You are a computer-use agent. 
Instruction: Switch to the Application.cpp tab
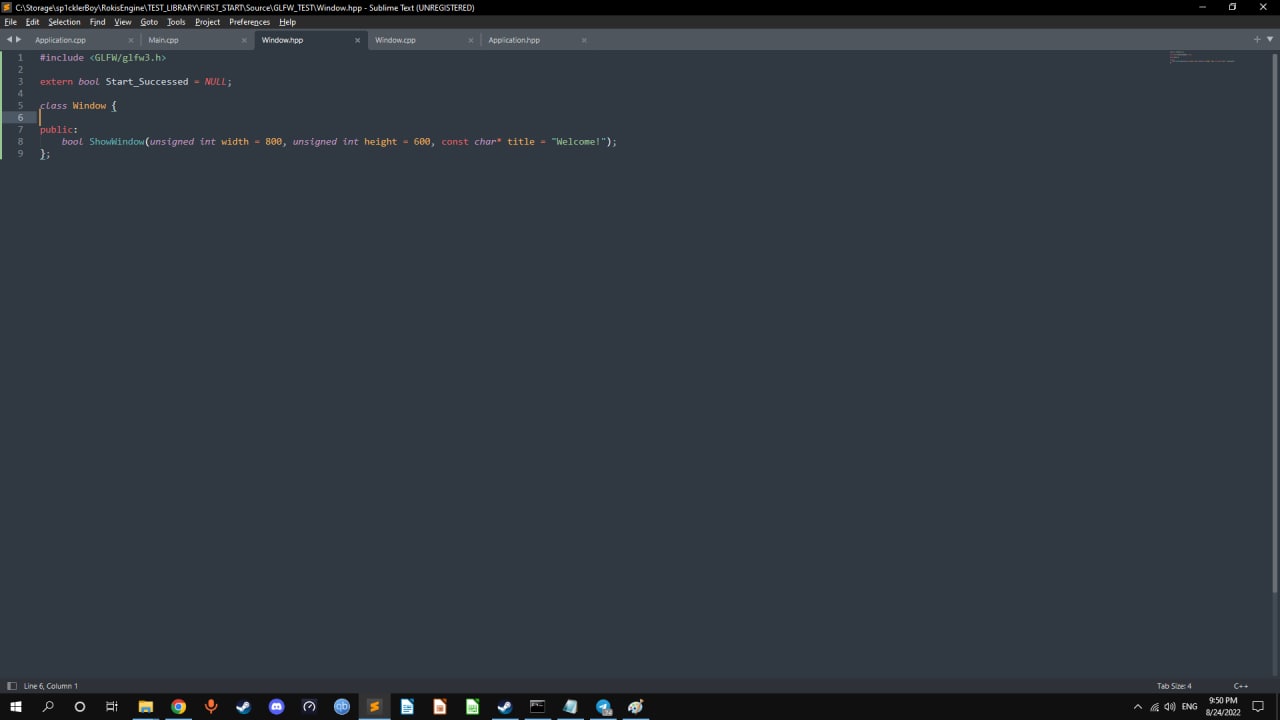click(x=61, y=40)
